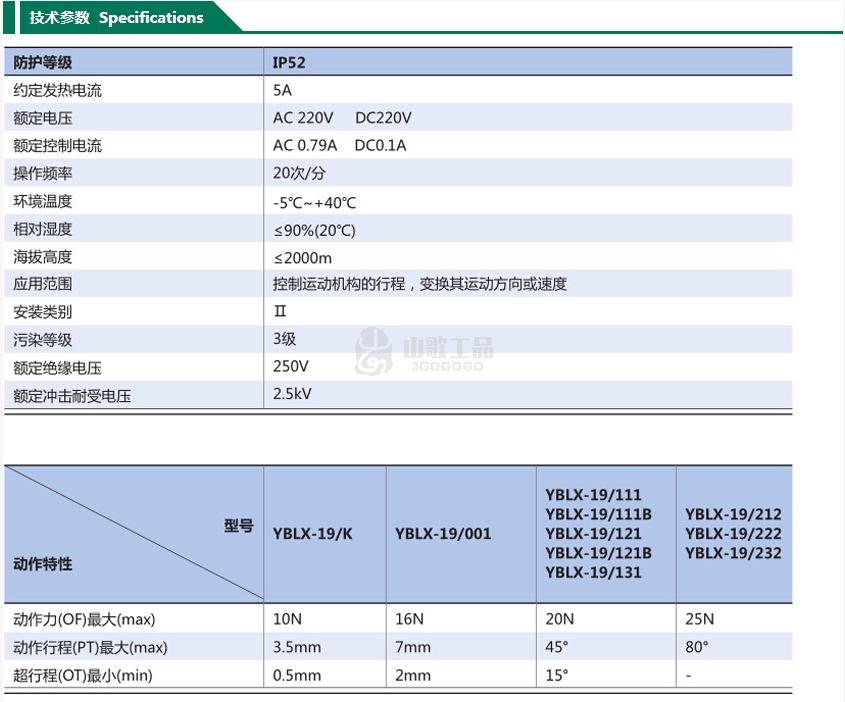Click the YBLX-19/121 model name

(593, 534)
